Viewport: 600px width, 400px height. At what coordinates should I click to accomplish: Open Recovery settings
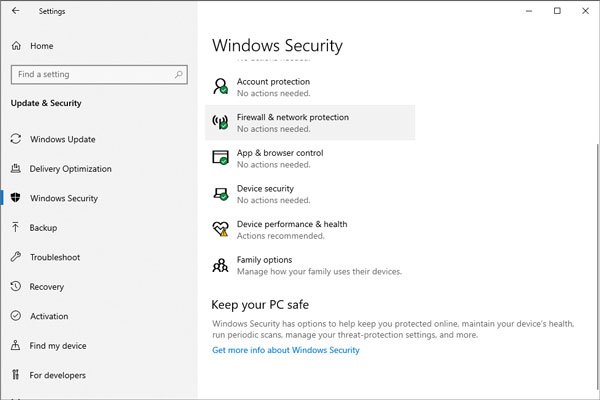click(x=99, y=286)
